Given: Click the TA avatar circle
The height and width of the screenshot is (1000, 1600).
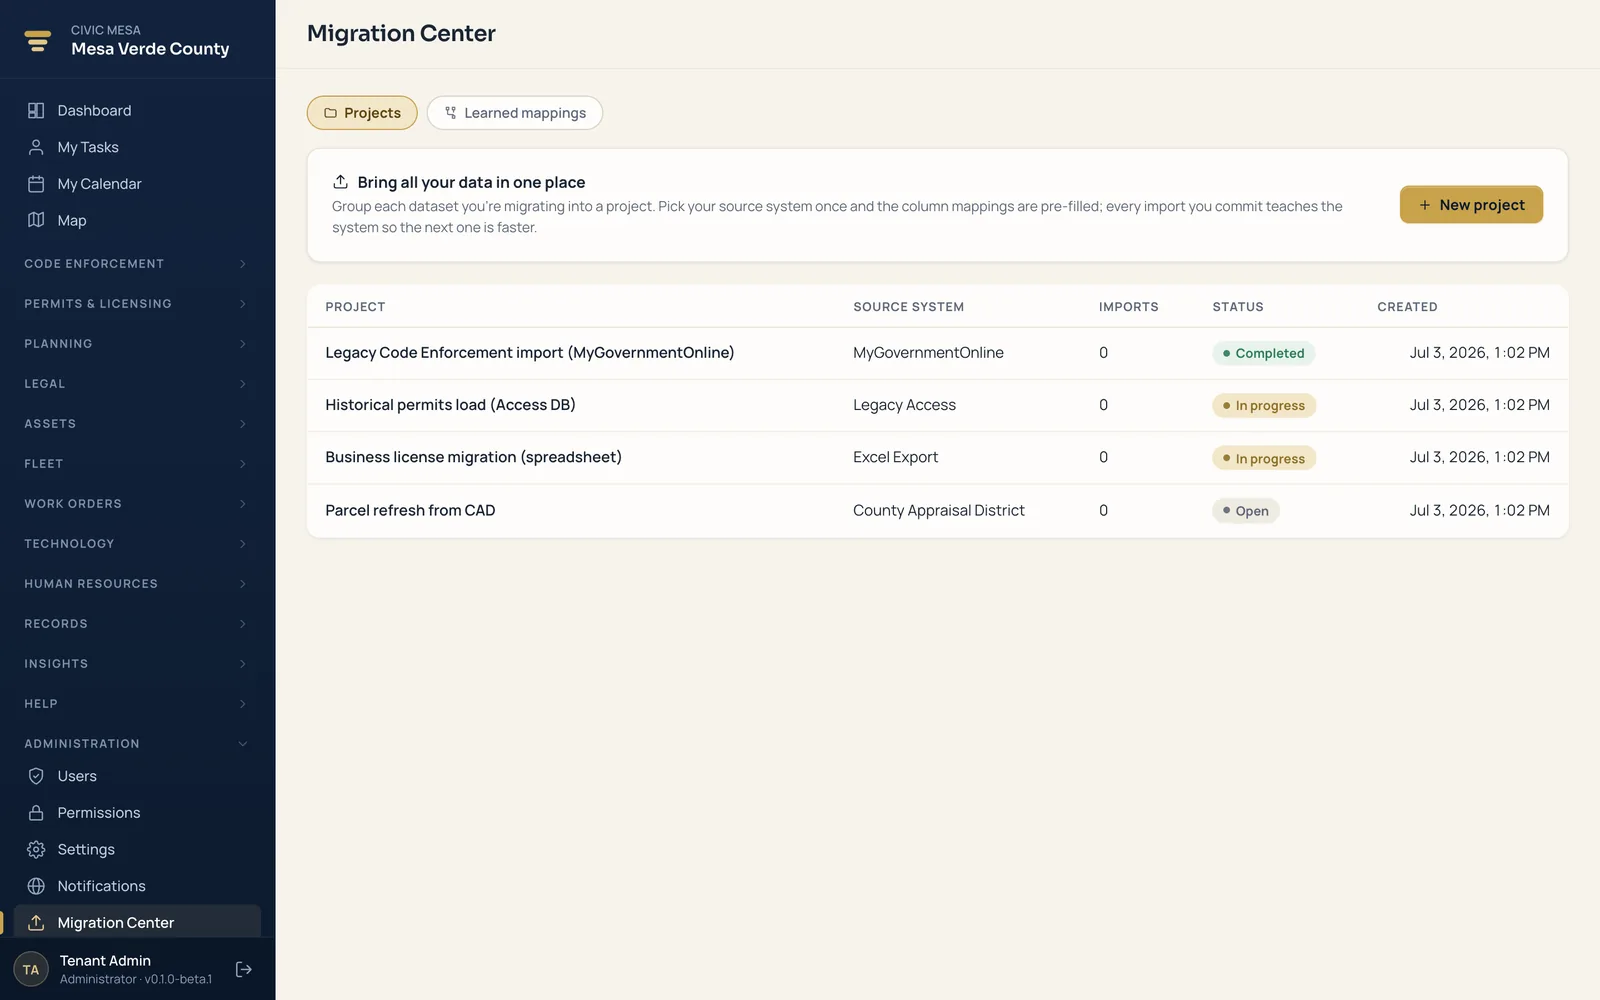Looking at the screenshot, I should pos(31,969).
